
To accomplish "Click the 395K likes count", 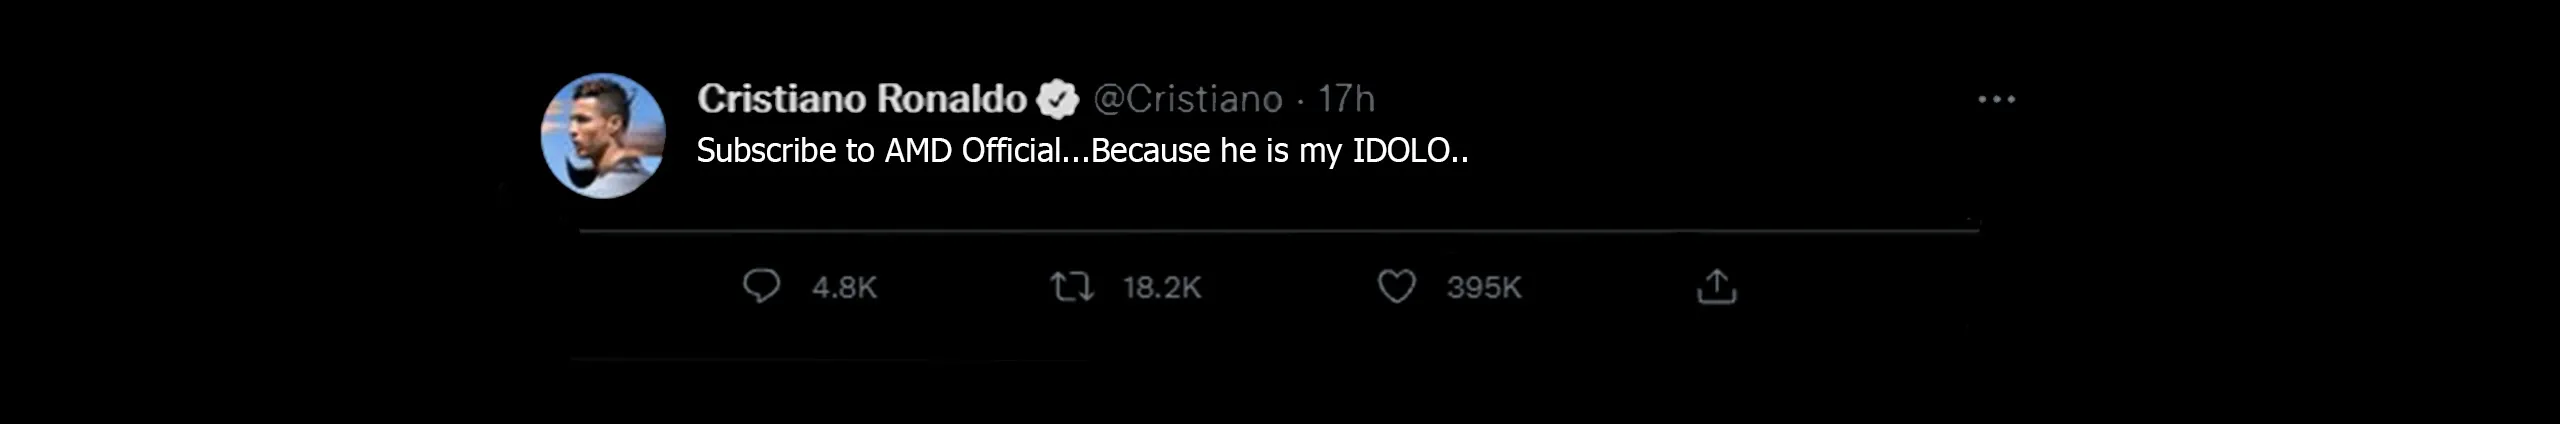I will click(x=1483, y=288).
